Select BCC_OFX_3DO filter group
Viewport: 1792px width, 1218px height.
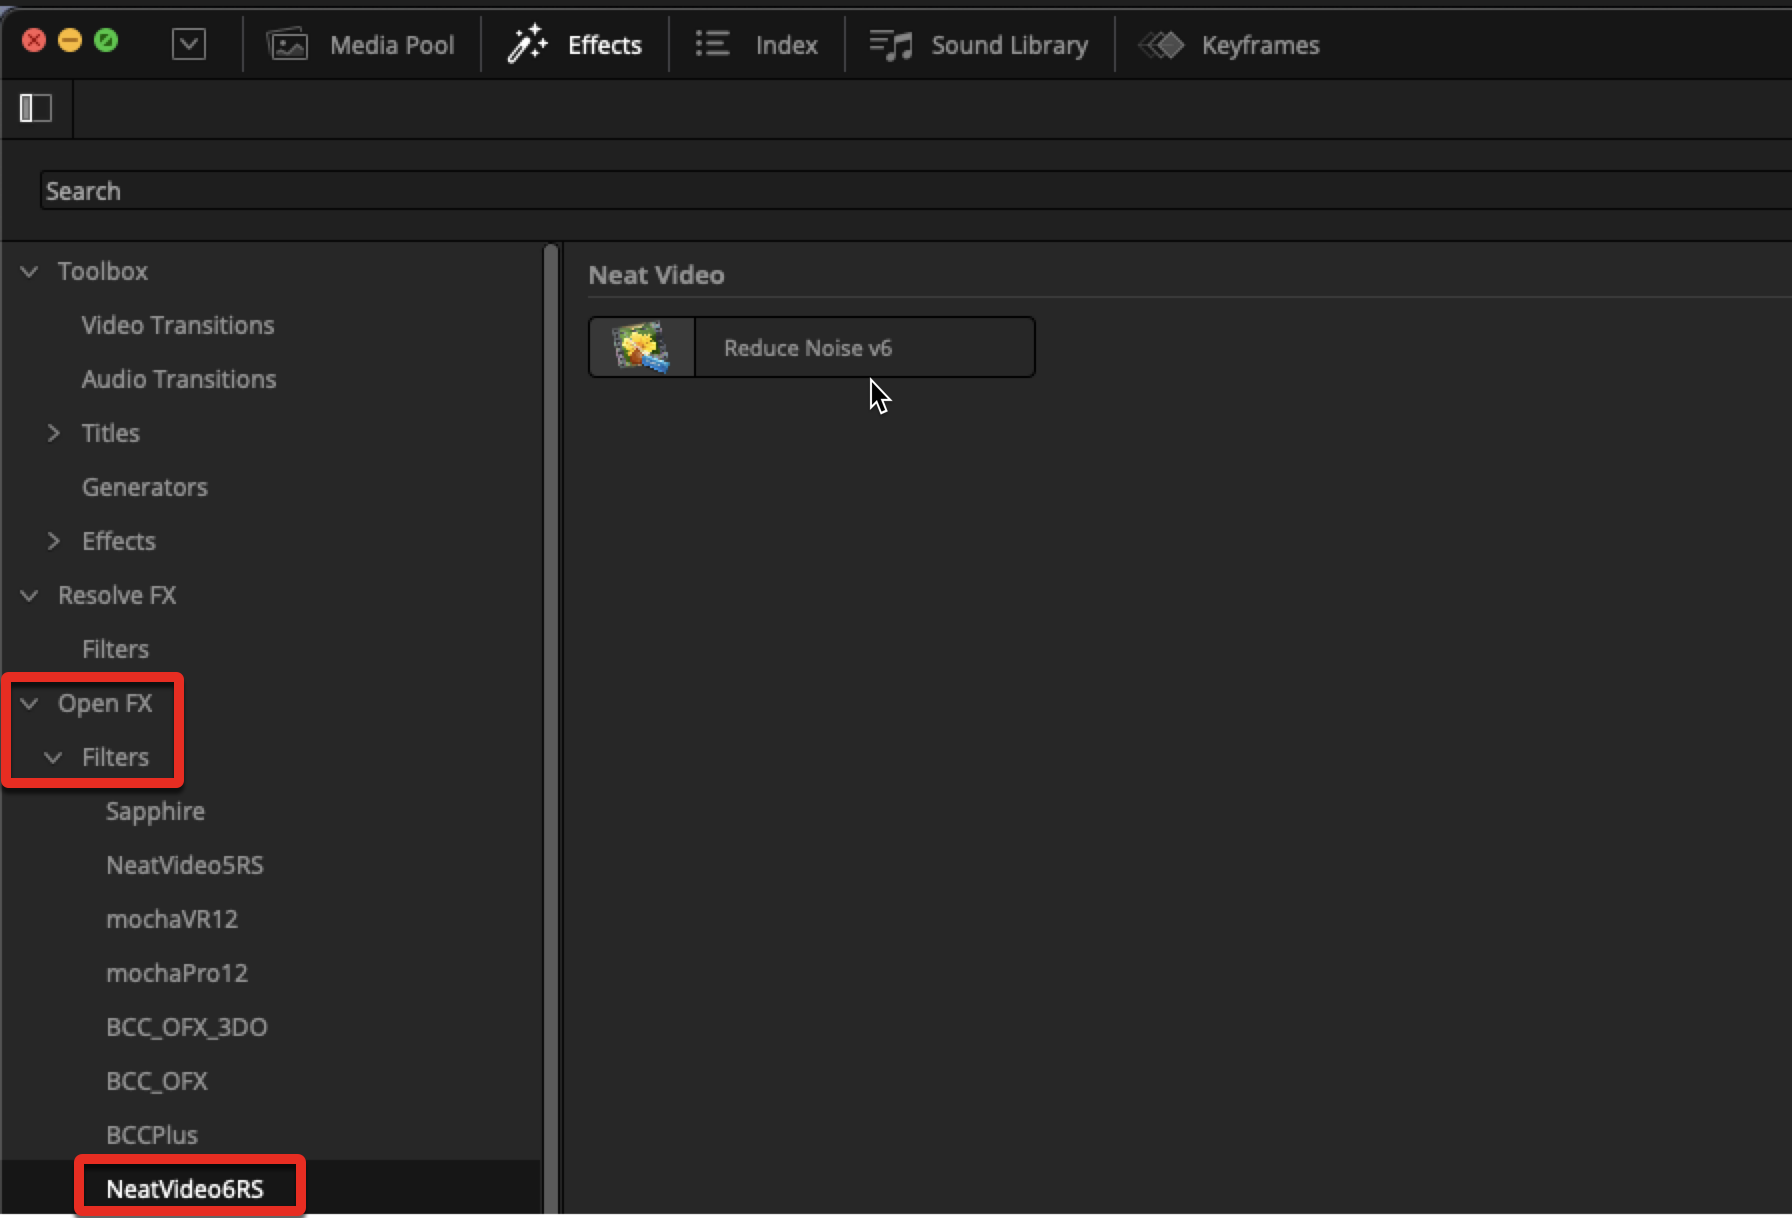pos(187,1027)
